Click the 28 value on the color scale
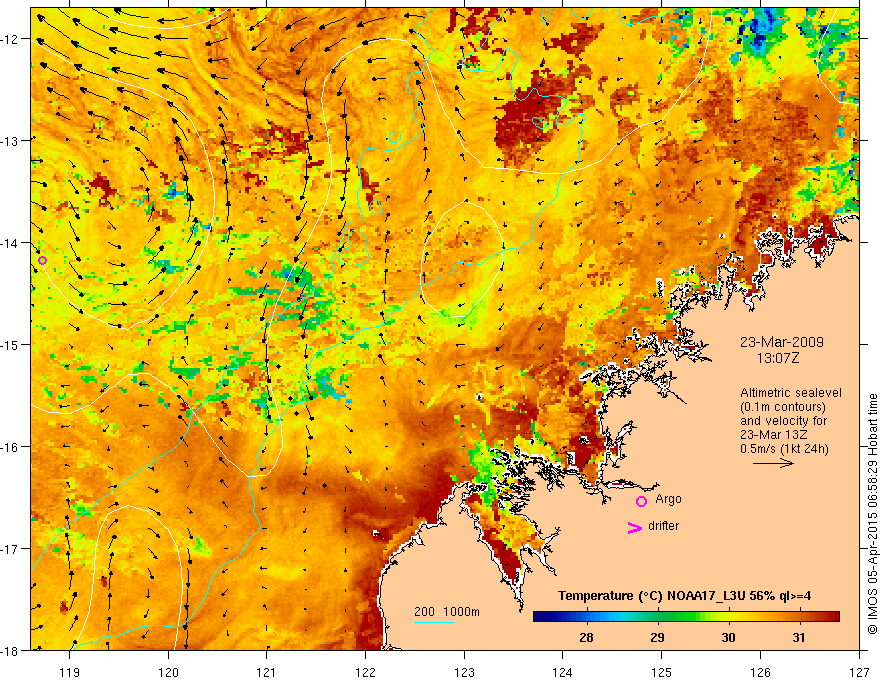The width and height of the screenshot is (880, 680). (586, 637)
